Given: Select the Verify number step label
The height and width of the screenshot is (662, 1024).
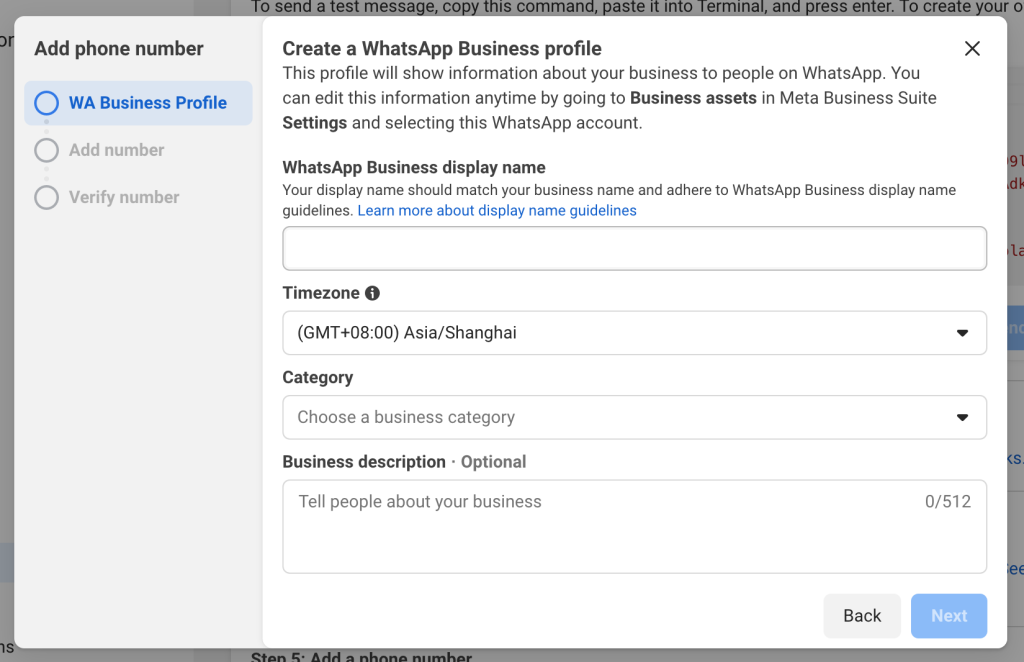Looking at the screenshot, I should (124, 197).
